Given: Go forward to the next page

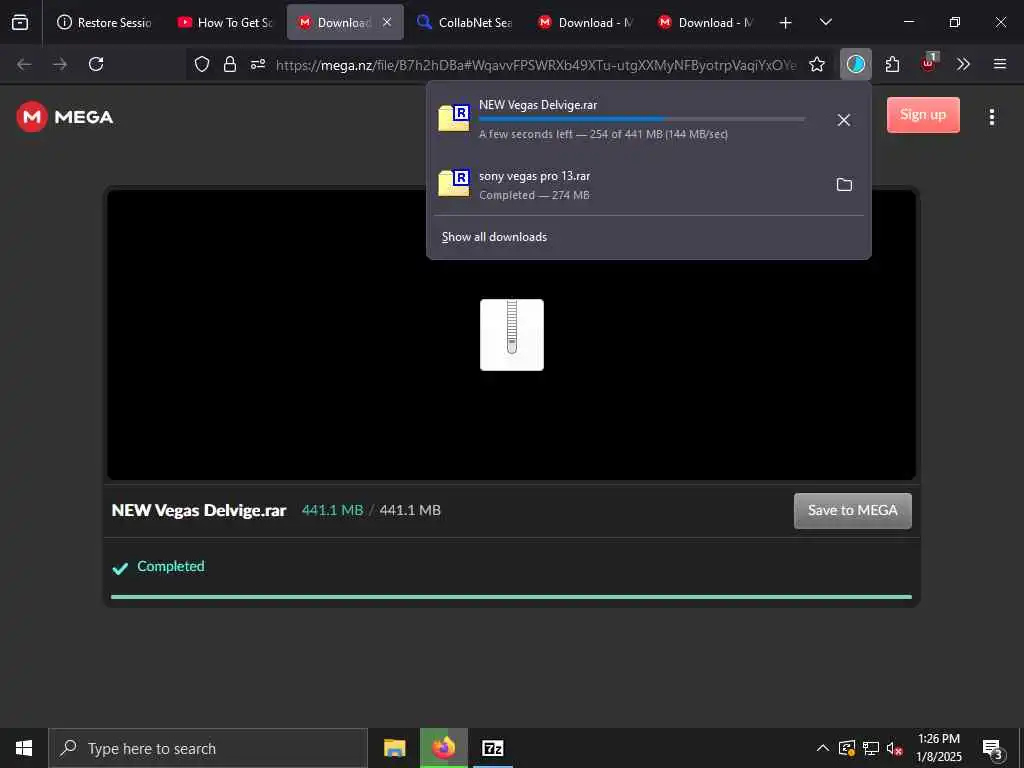Looking at the screenshot, I should coord(60,64).
